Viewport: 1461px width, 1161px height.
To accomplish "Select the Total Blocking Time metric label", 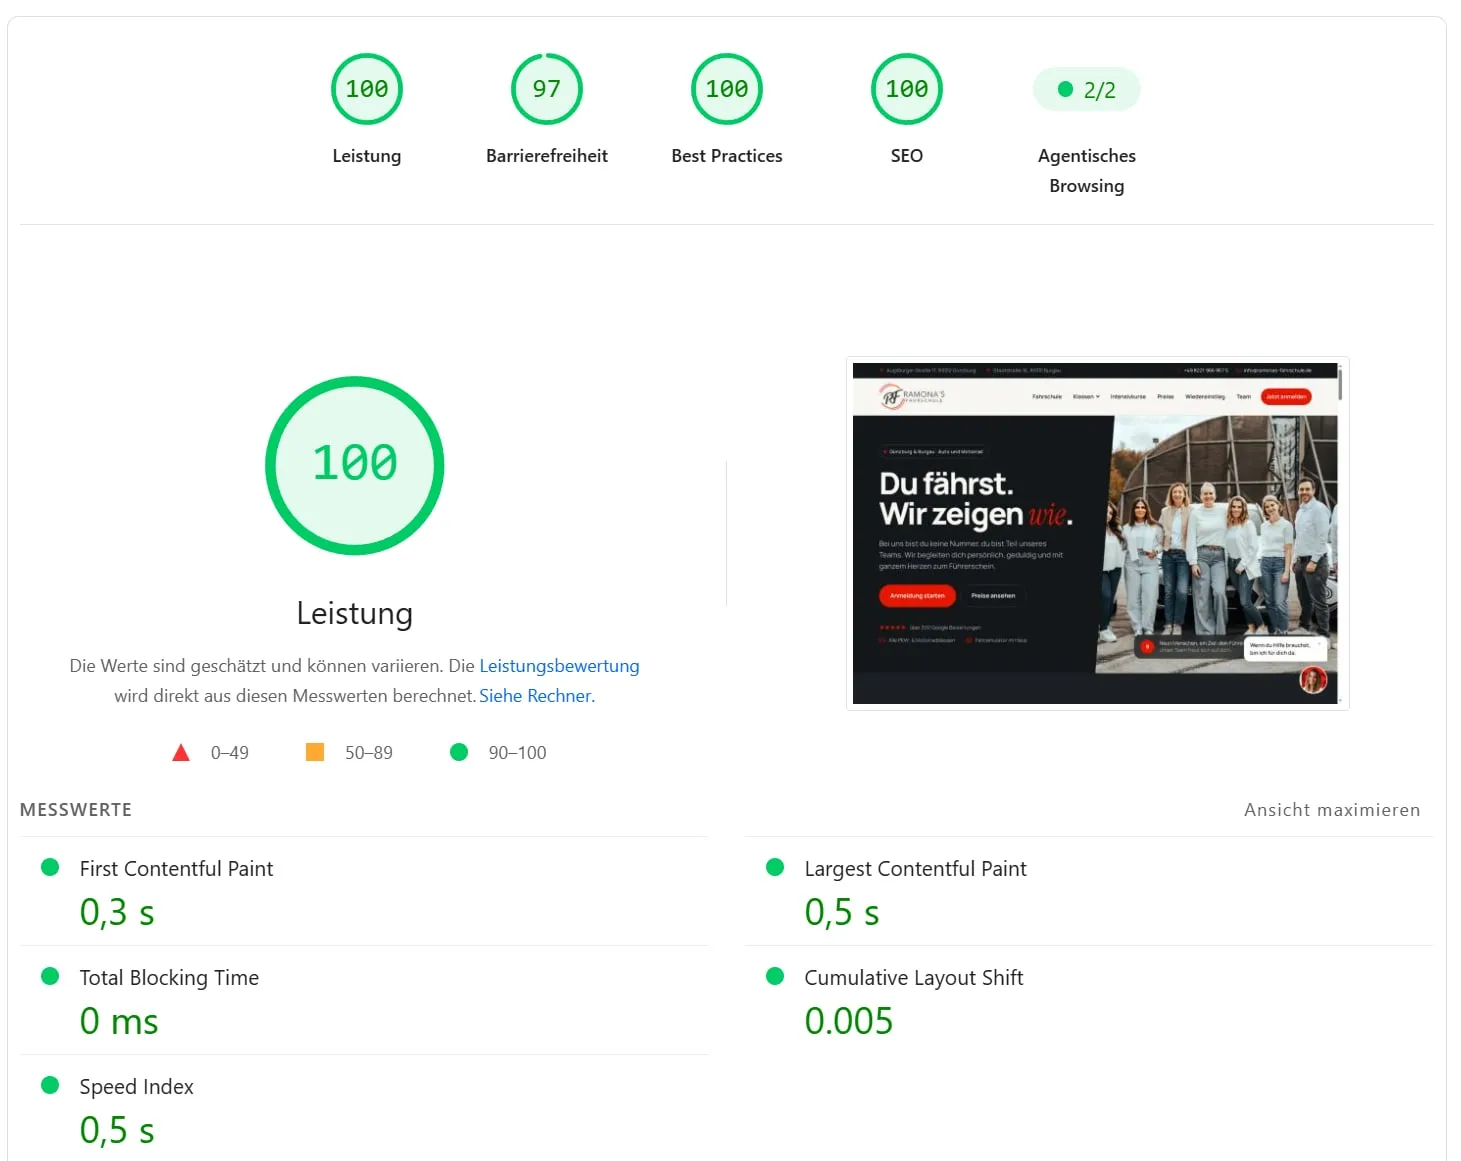I will [169, 978].
